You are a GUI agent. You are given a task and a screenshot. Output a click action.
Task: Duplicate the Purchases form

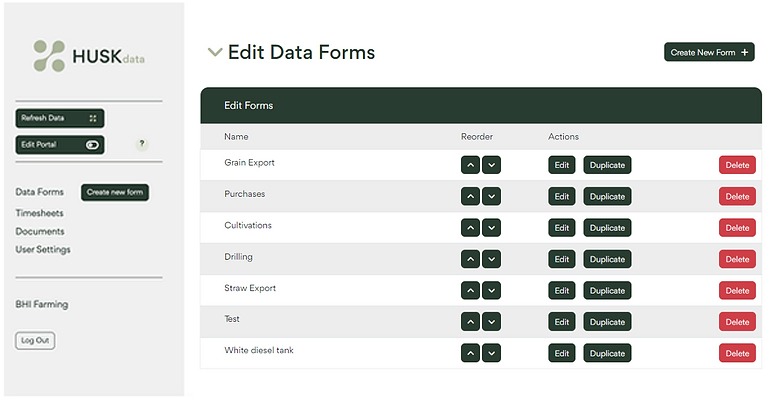pos(607,197)
